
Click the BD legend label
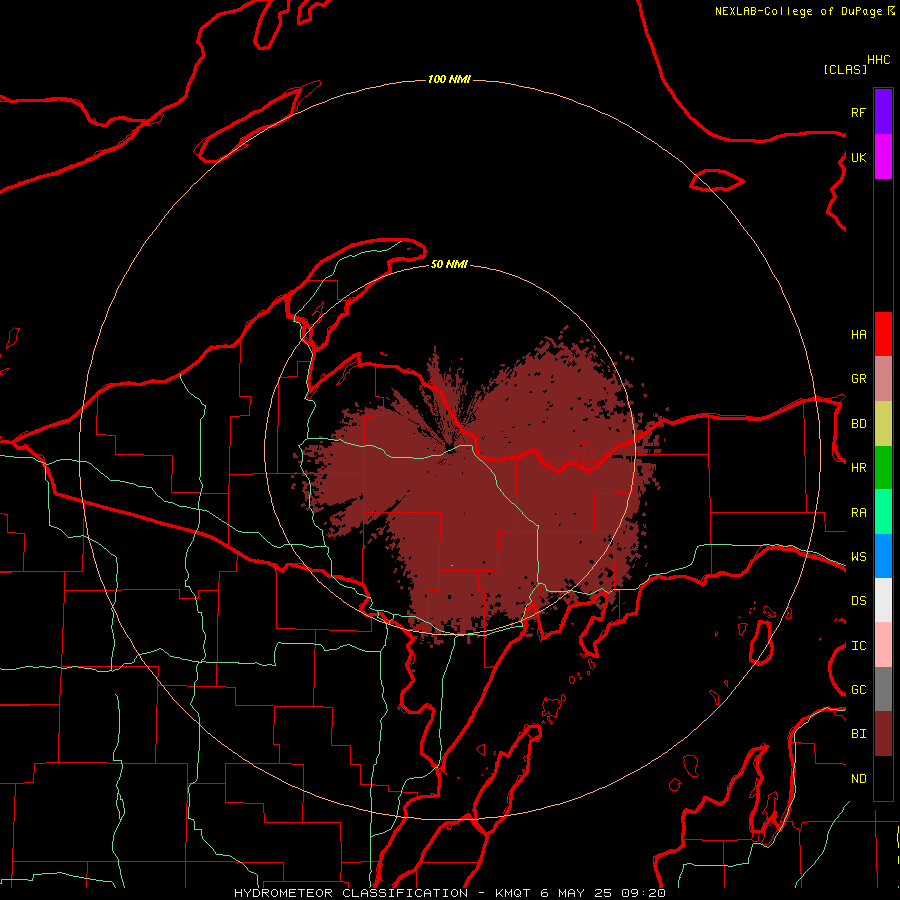(x=858, y=424)
